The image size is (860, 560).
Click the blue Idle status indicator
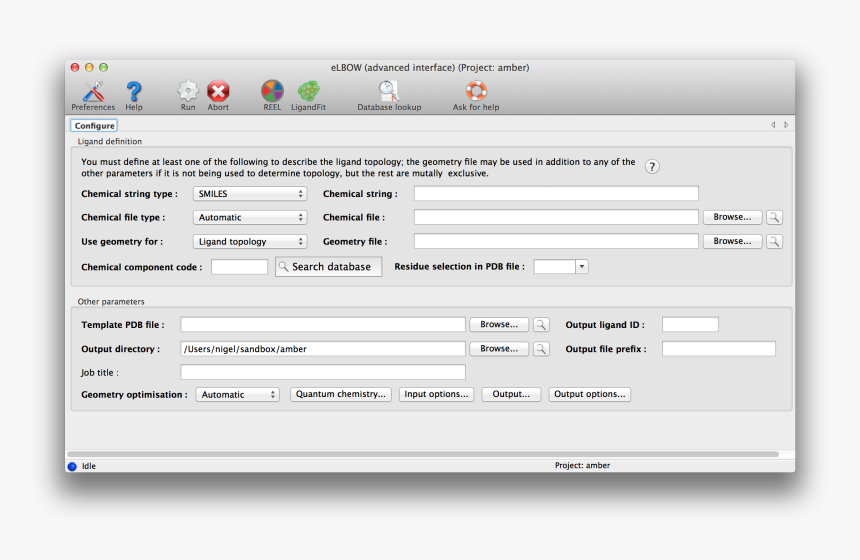coord(72,466)
